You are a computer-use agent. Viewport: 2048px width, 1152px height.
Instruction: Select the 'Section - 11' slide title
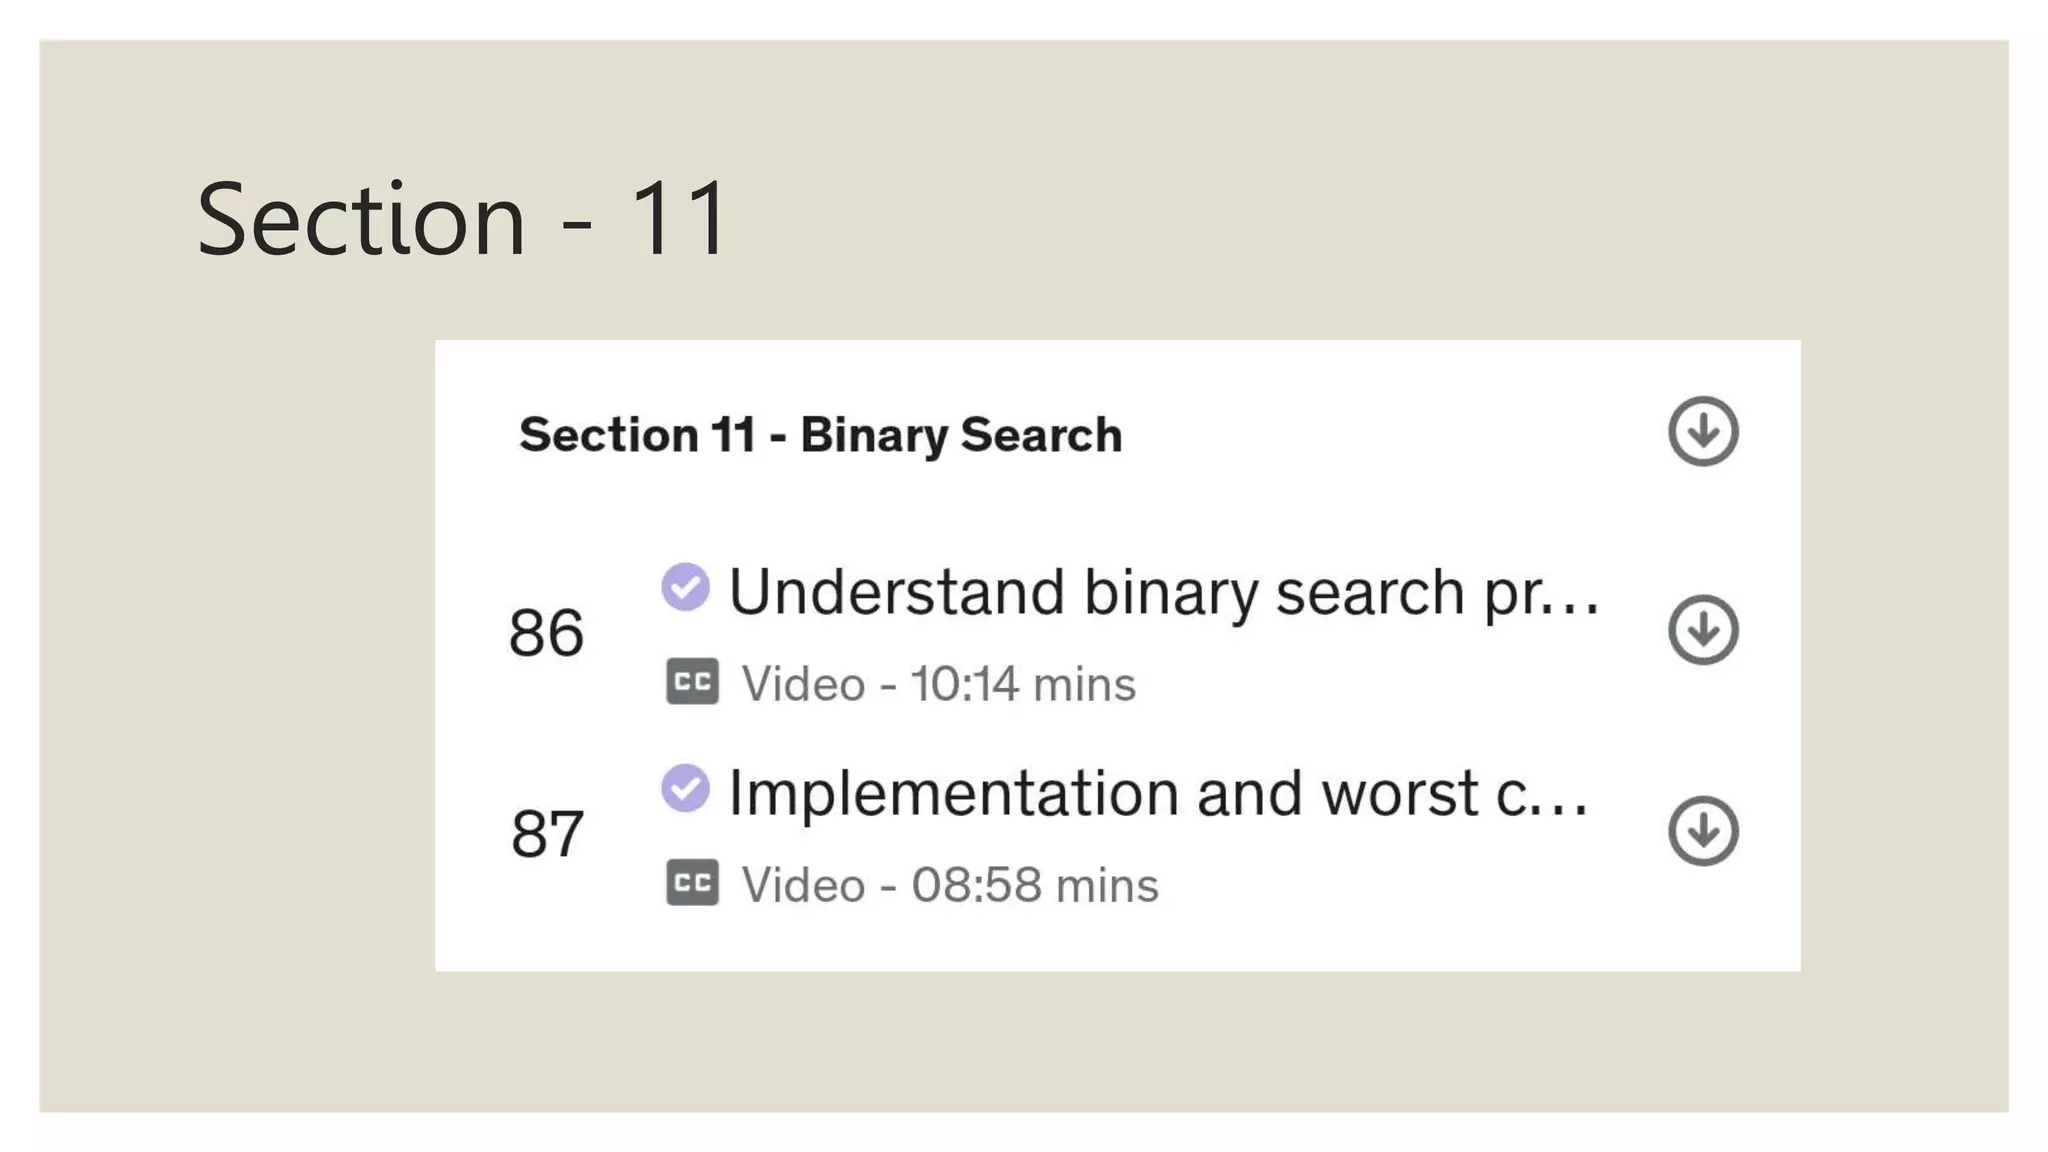point(462,218)
